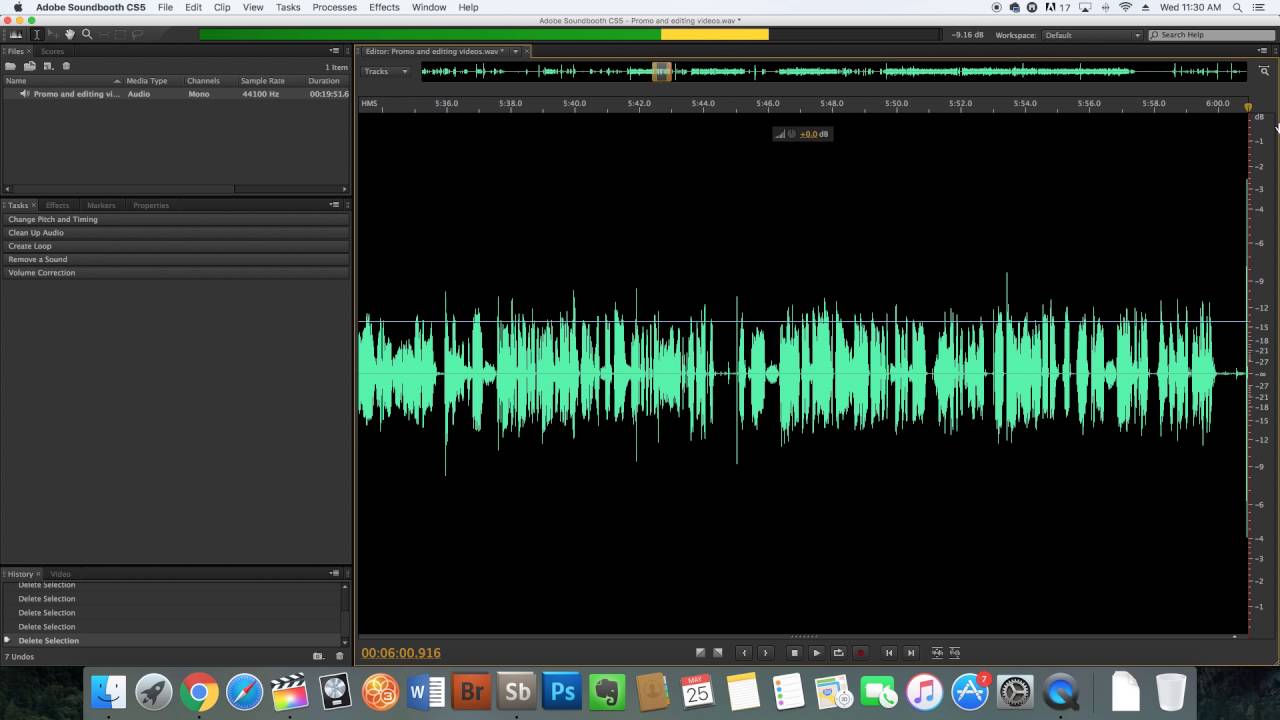Click the Open File folder icon in Files panel

click(x=11, y=66)
